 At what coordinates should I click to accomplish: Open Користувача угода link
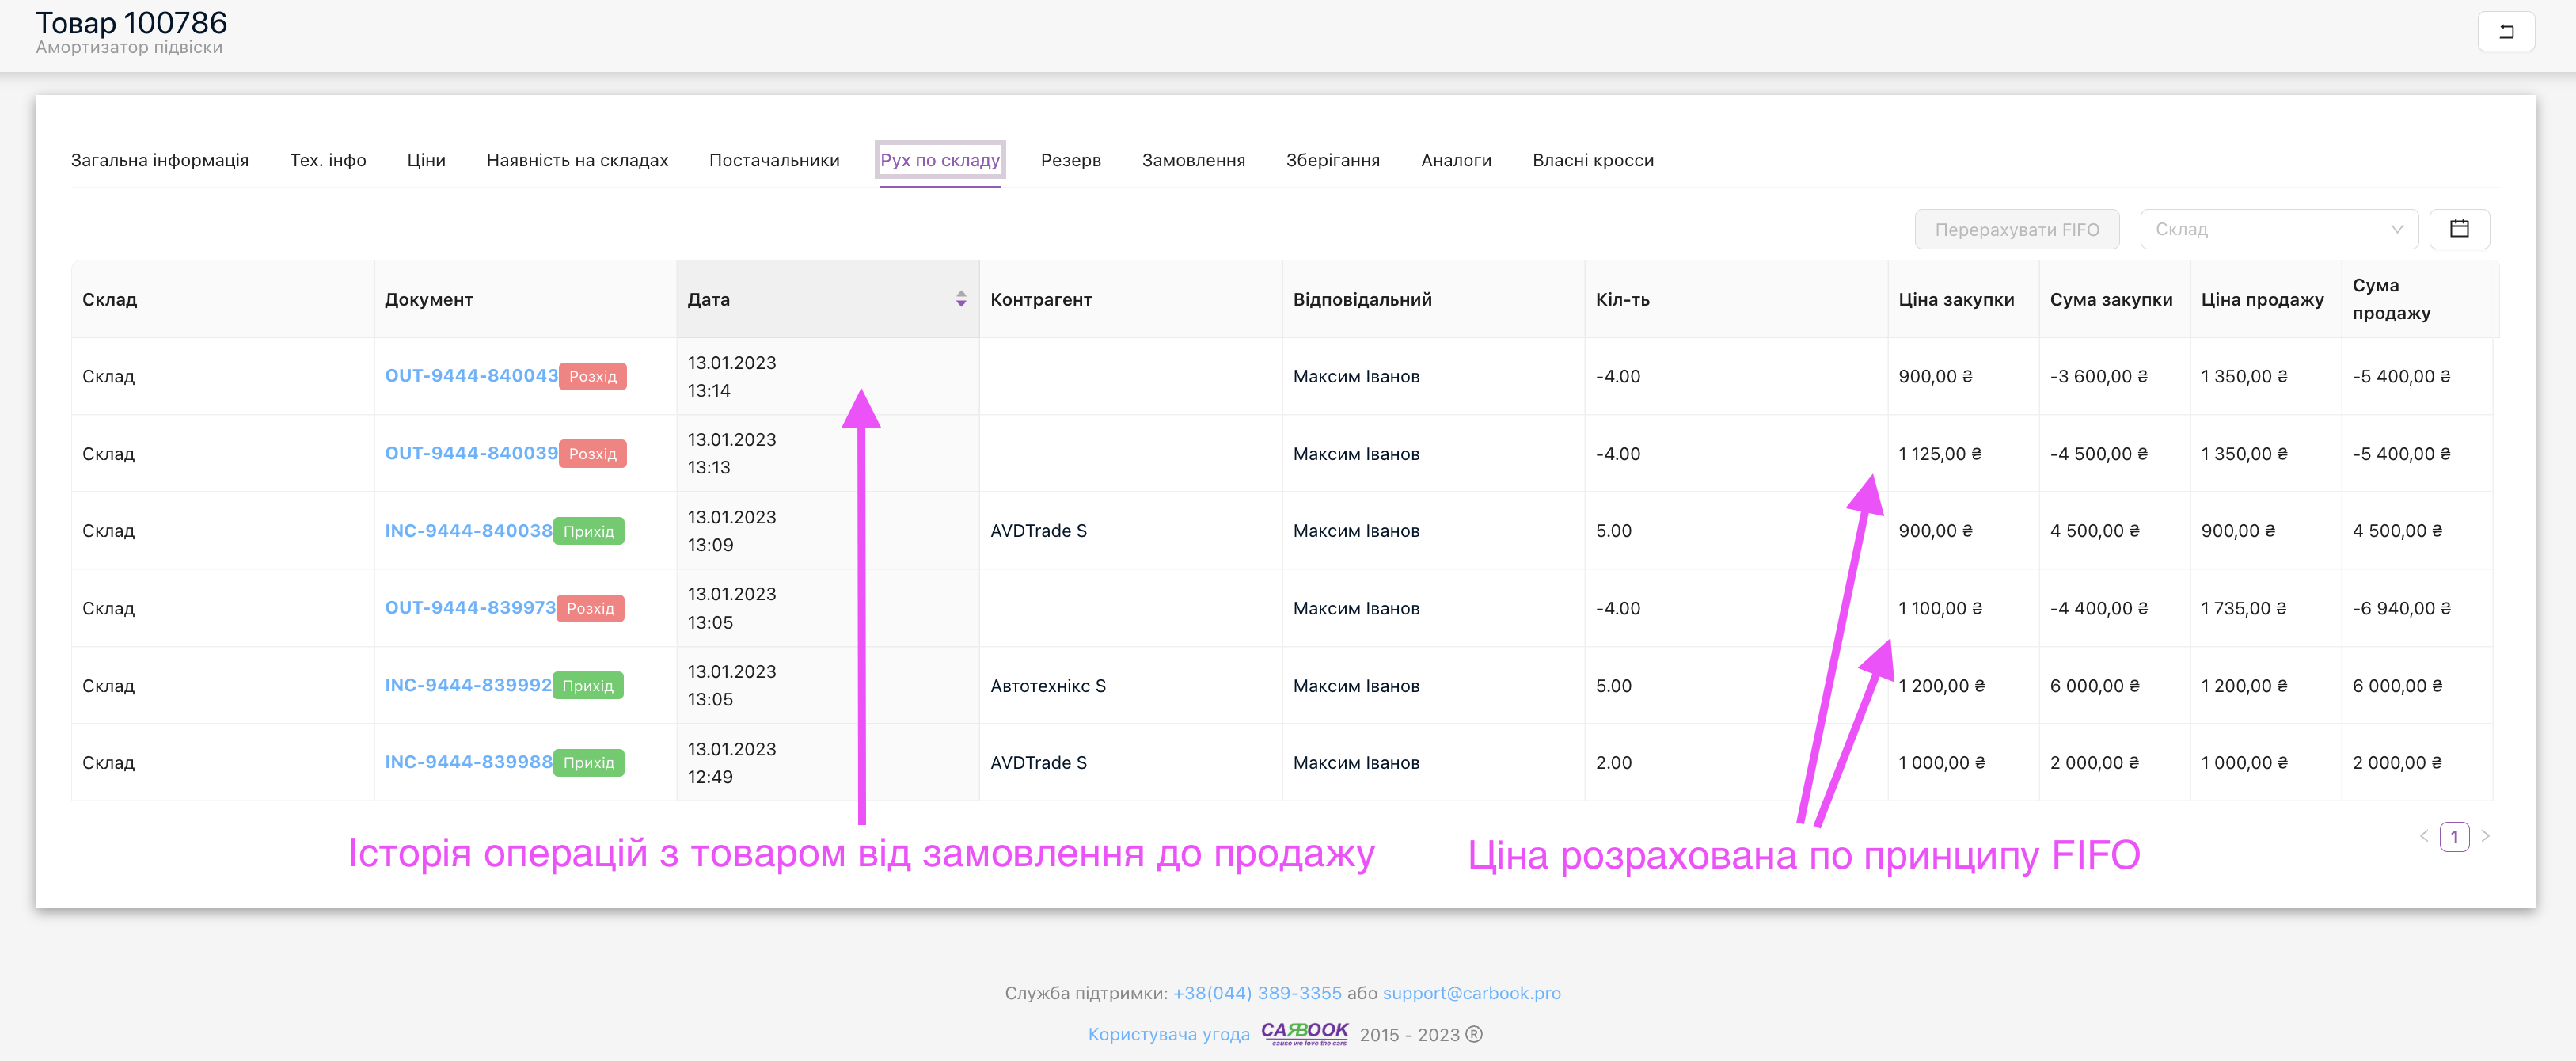point(1168,1034)
